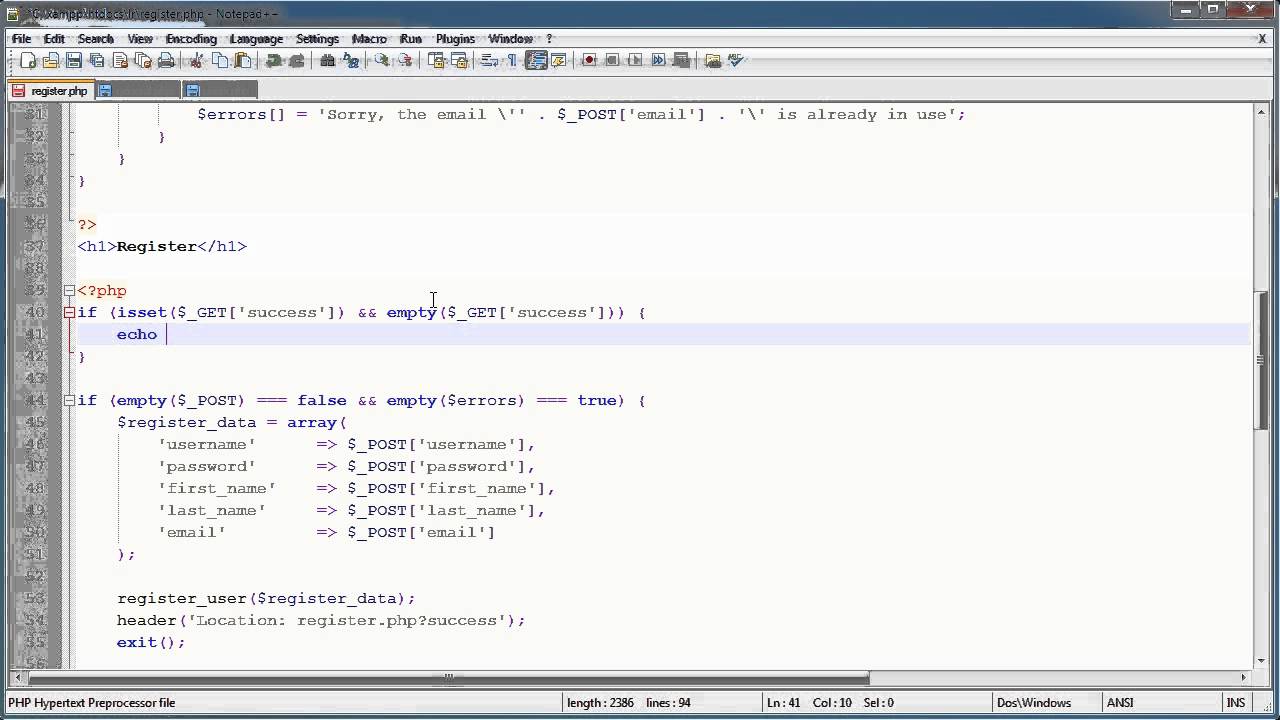The image size is (1280, 720).
Task: Paste from clipboard via toolbar icon
Action: [242, 61]
